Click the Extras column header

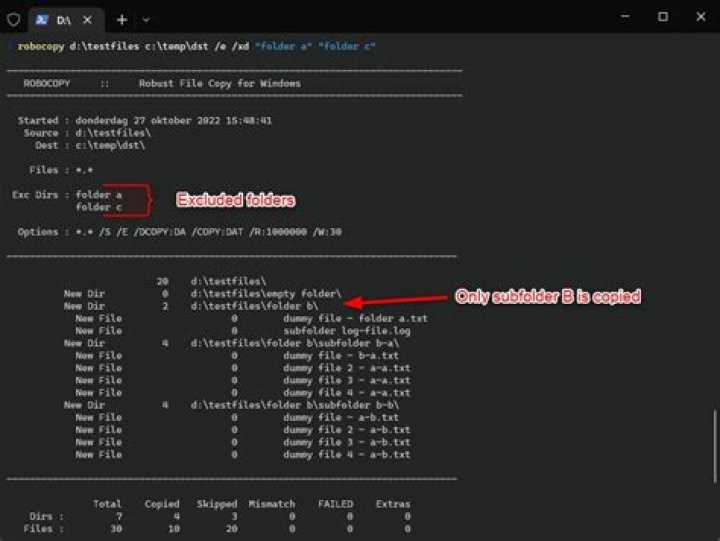[x=393, y=504]
